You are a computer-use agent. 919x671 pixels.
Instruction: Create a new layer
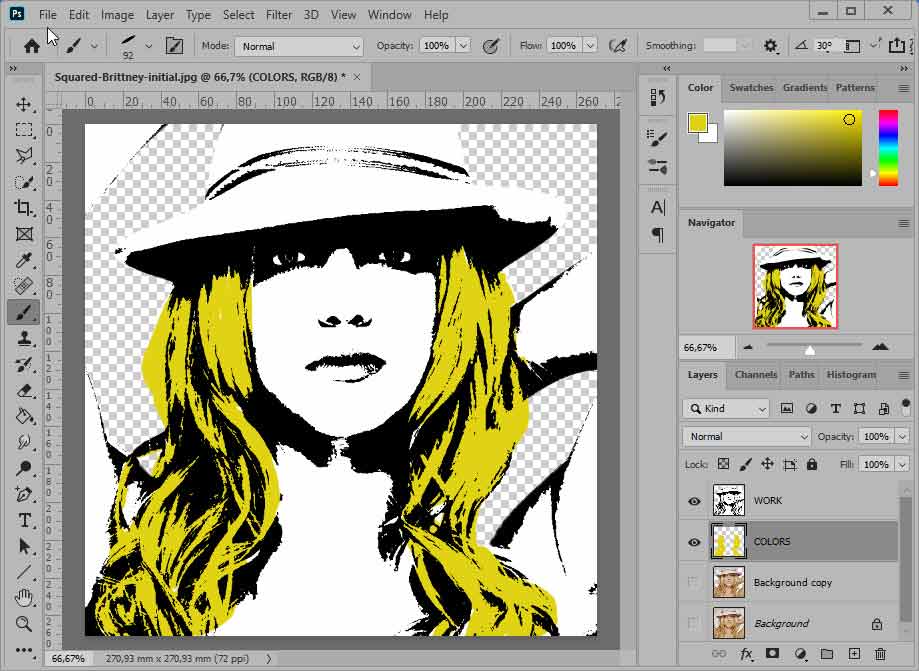tap(854, 653)
